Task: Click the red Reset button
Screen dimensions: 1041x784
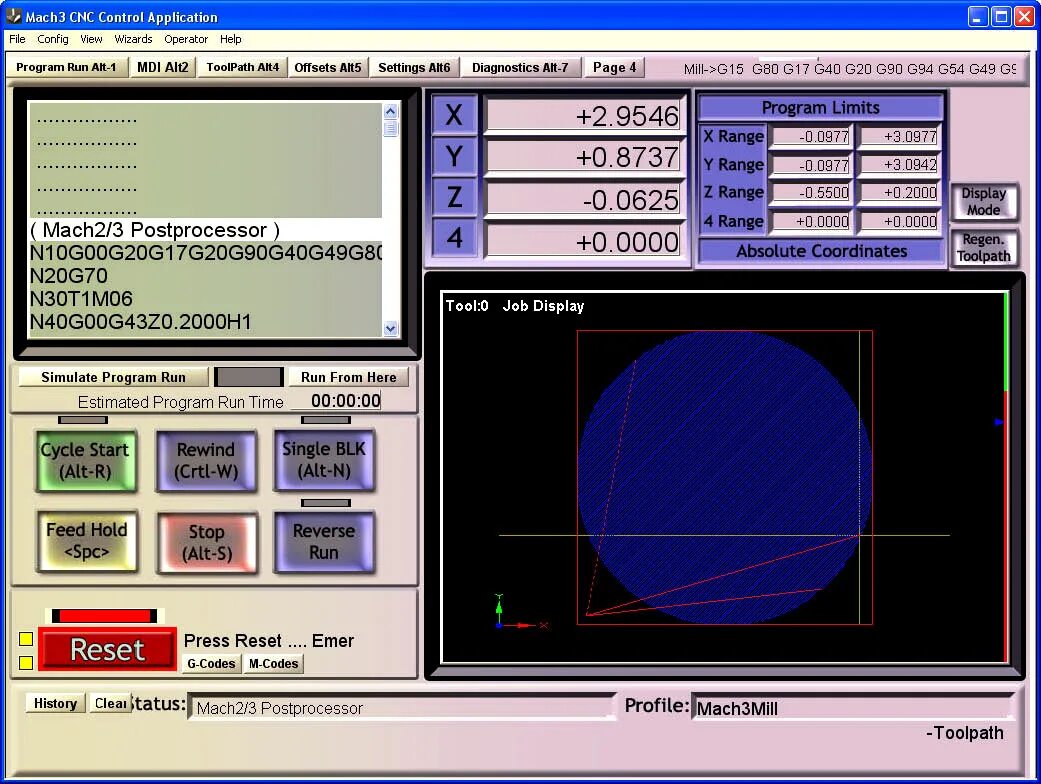Action: coord(108,649)
